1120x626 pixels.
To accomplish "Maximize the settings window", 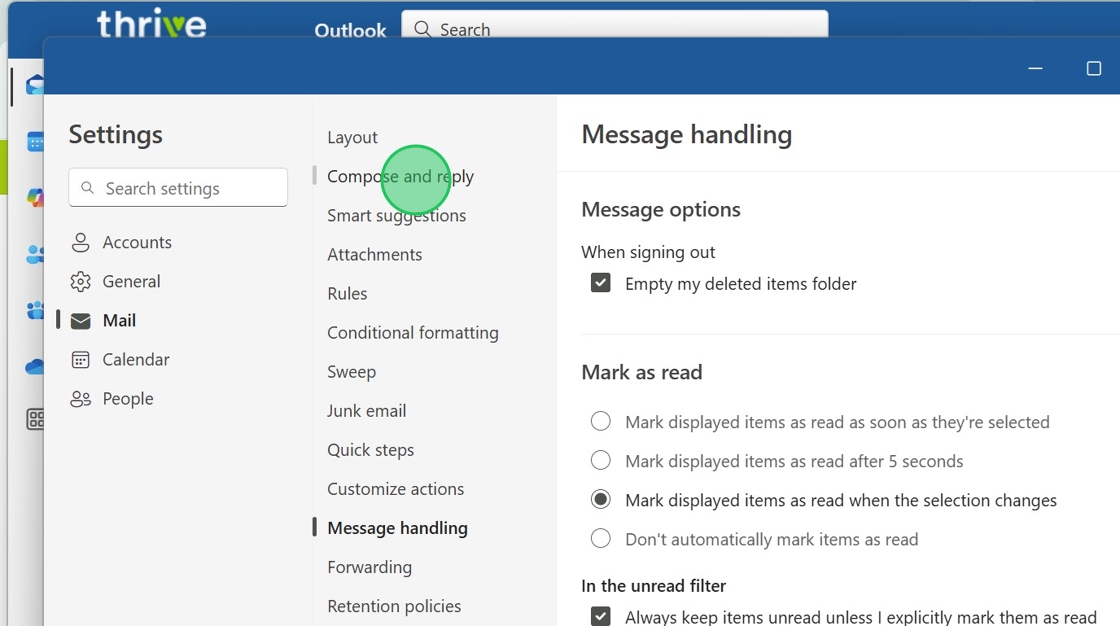I will pos(1093,68).
